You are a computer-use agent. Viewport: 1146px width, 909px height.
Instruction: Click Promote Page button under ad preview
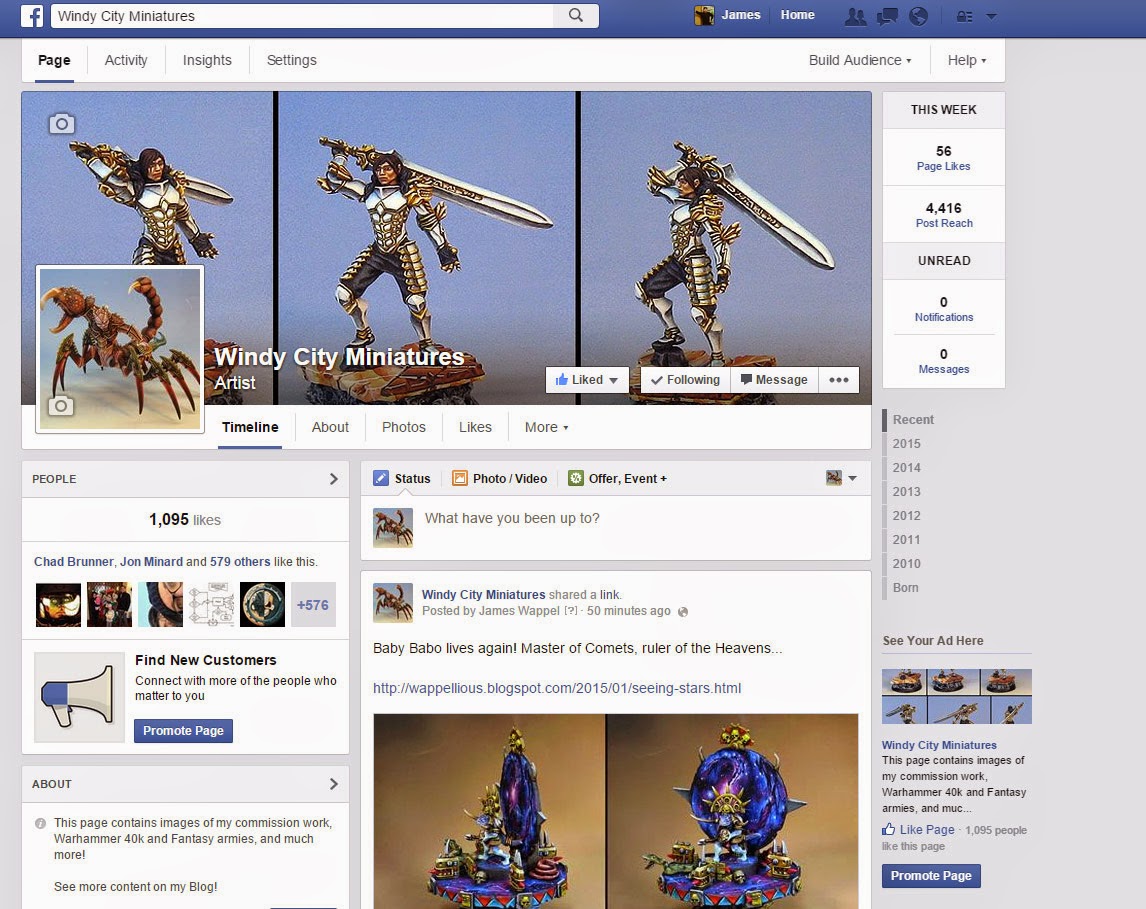[931, 875]
